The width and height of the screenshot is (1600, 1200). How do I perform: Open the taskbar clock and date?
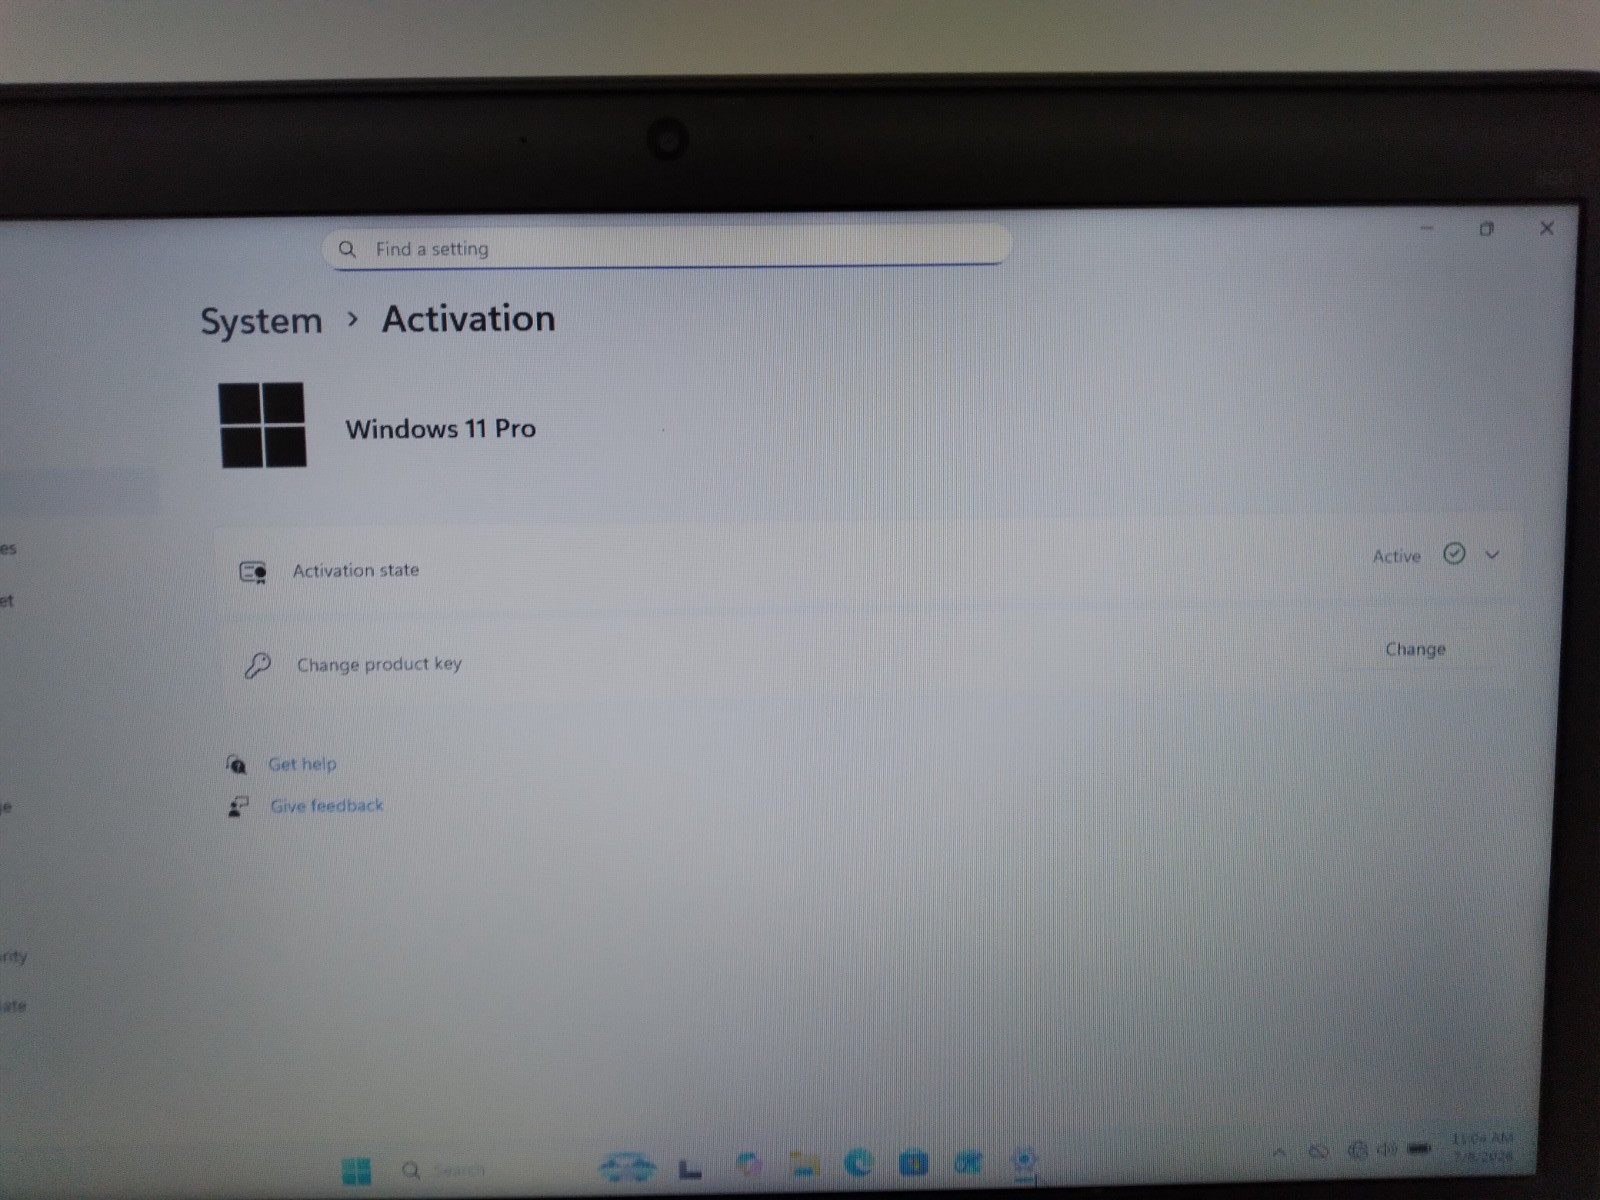coord(1482,1147)
